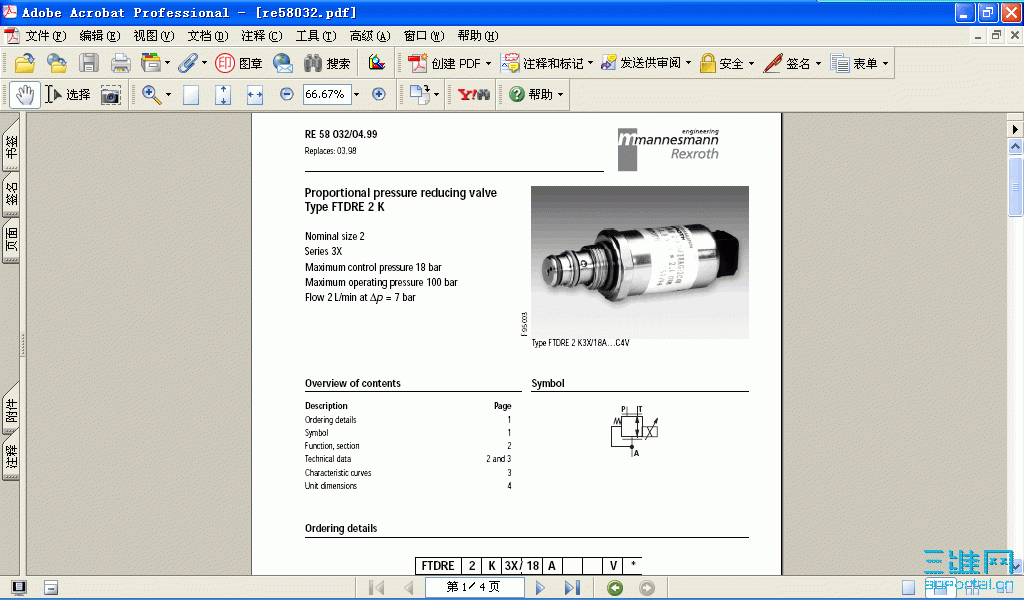
Task: Click the minus Zoom Out button
Action: pos(287,94)
